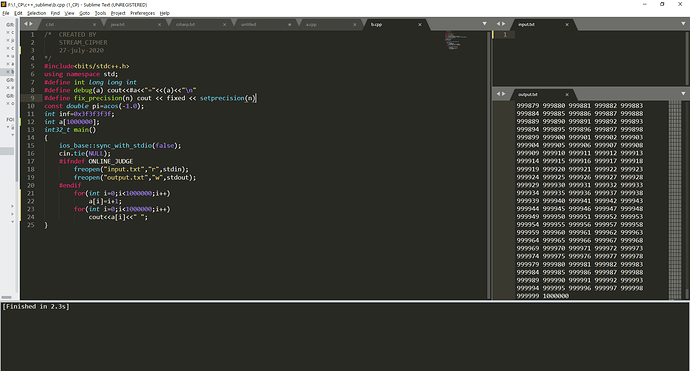The image size is (690, 371).
Task: Open tab list dropdown of main editor group
Action: [x=484, y=24]
